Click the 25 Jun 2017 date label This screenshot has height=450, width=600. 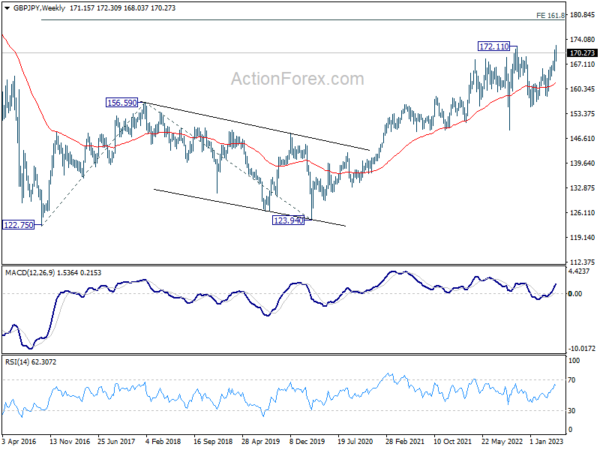pos(116,441)
